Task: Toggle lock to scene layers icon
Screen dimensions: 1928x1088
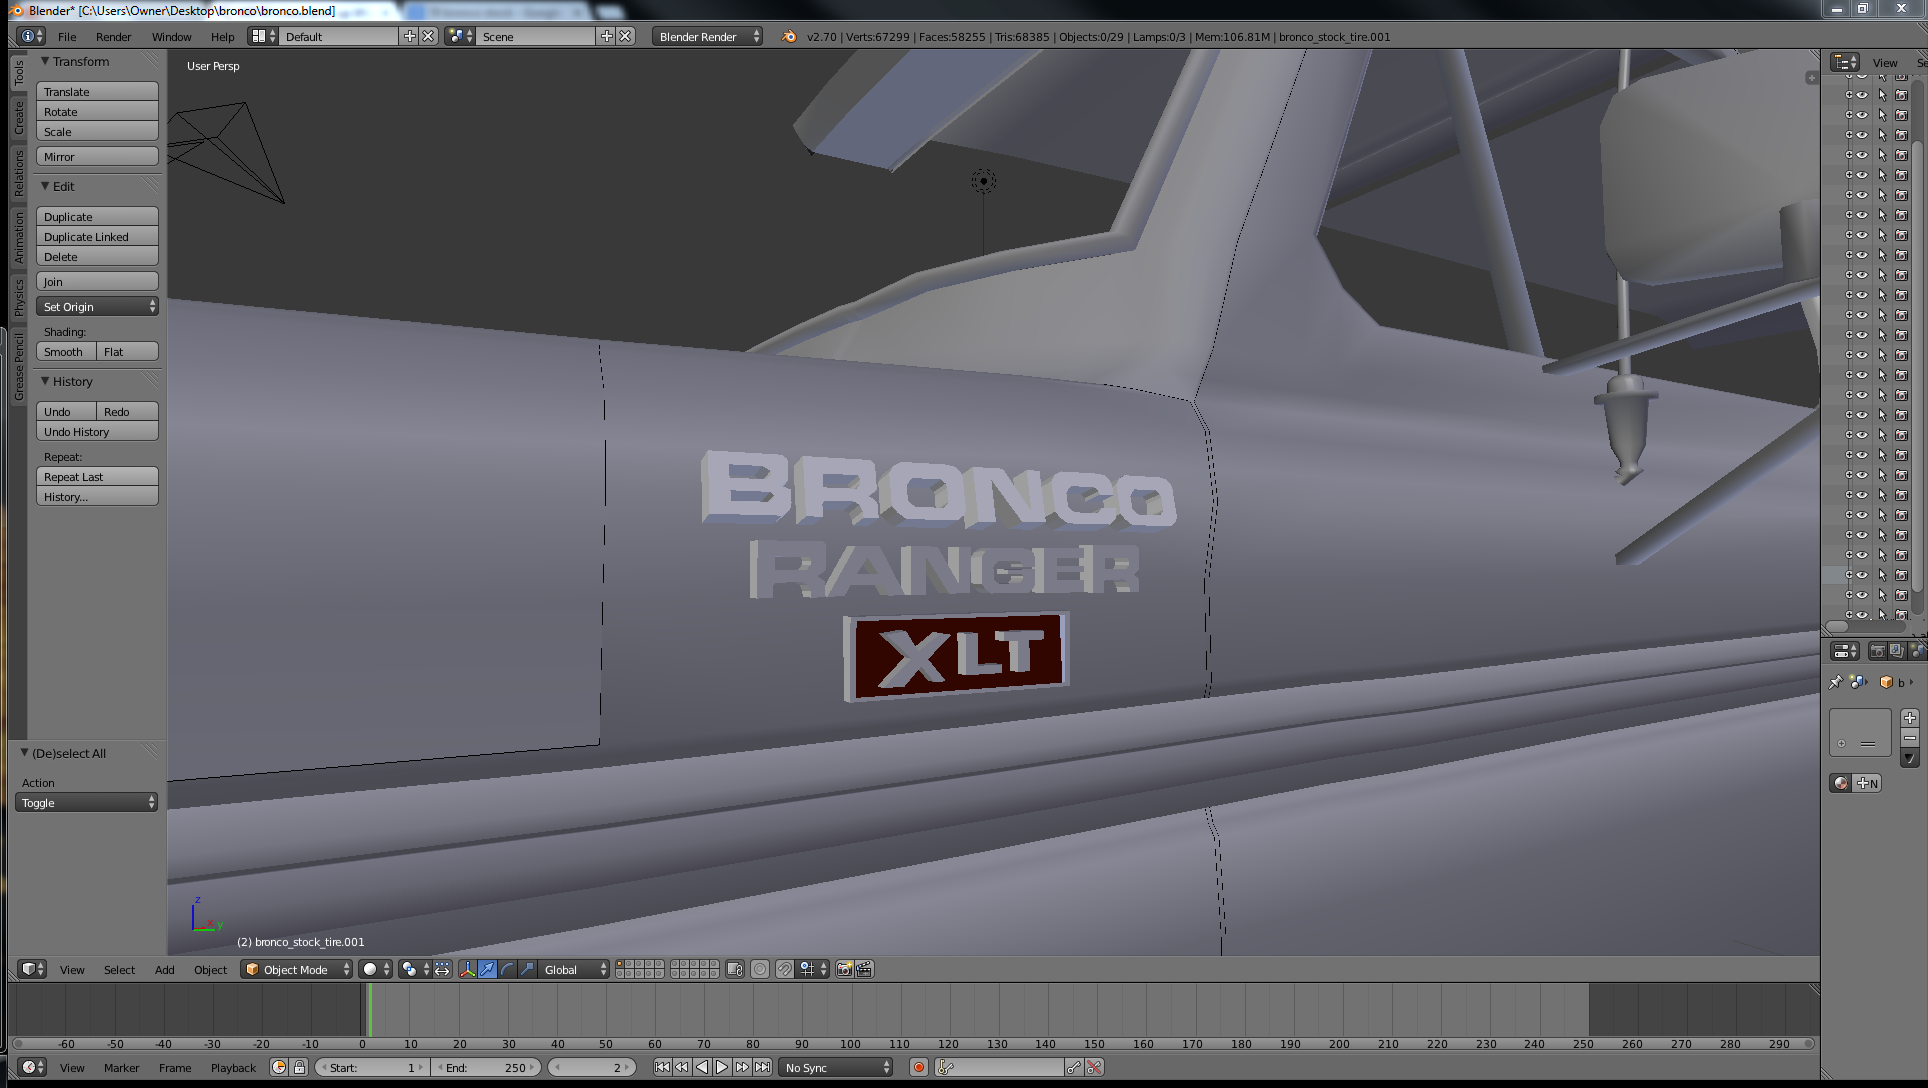Action: coord(735,970)
